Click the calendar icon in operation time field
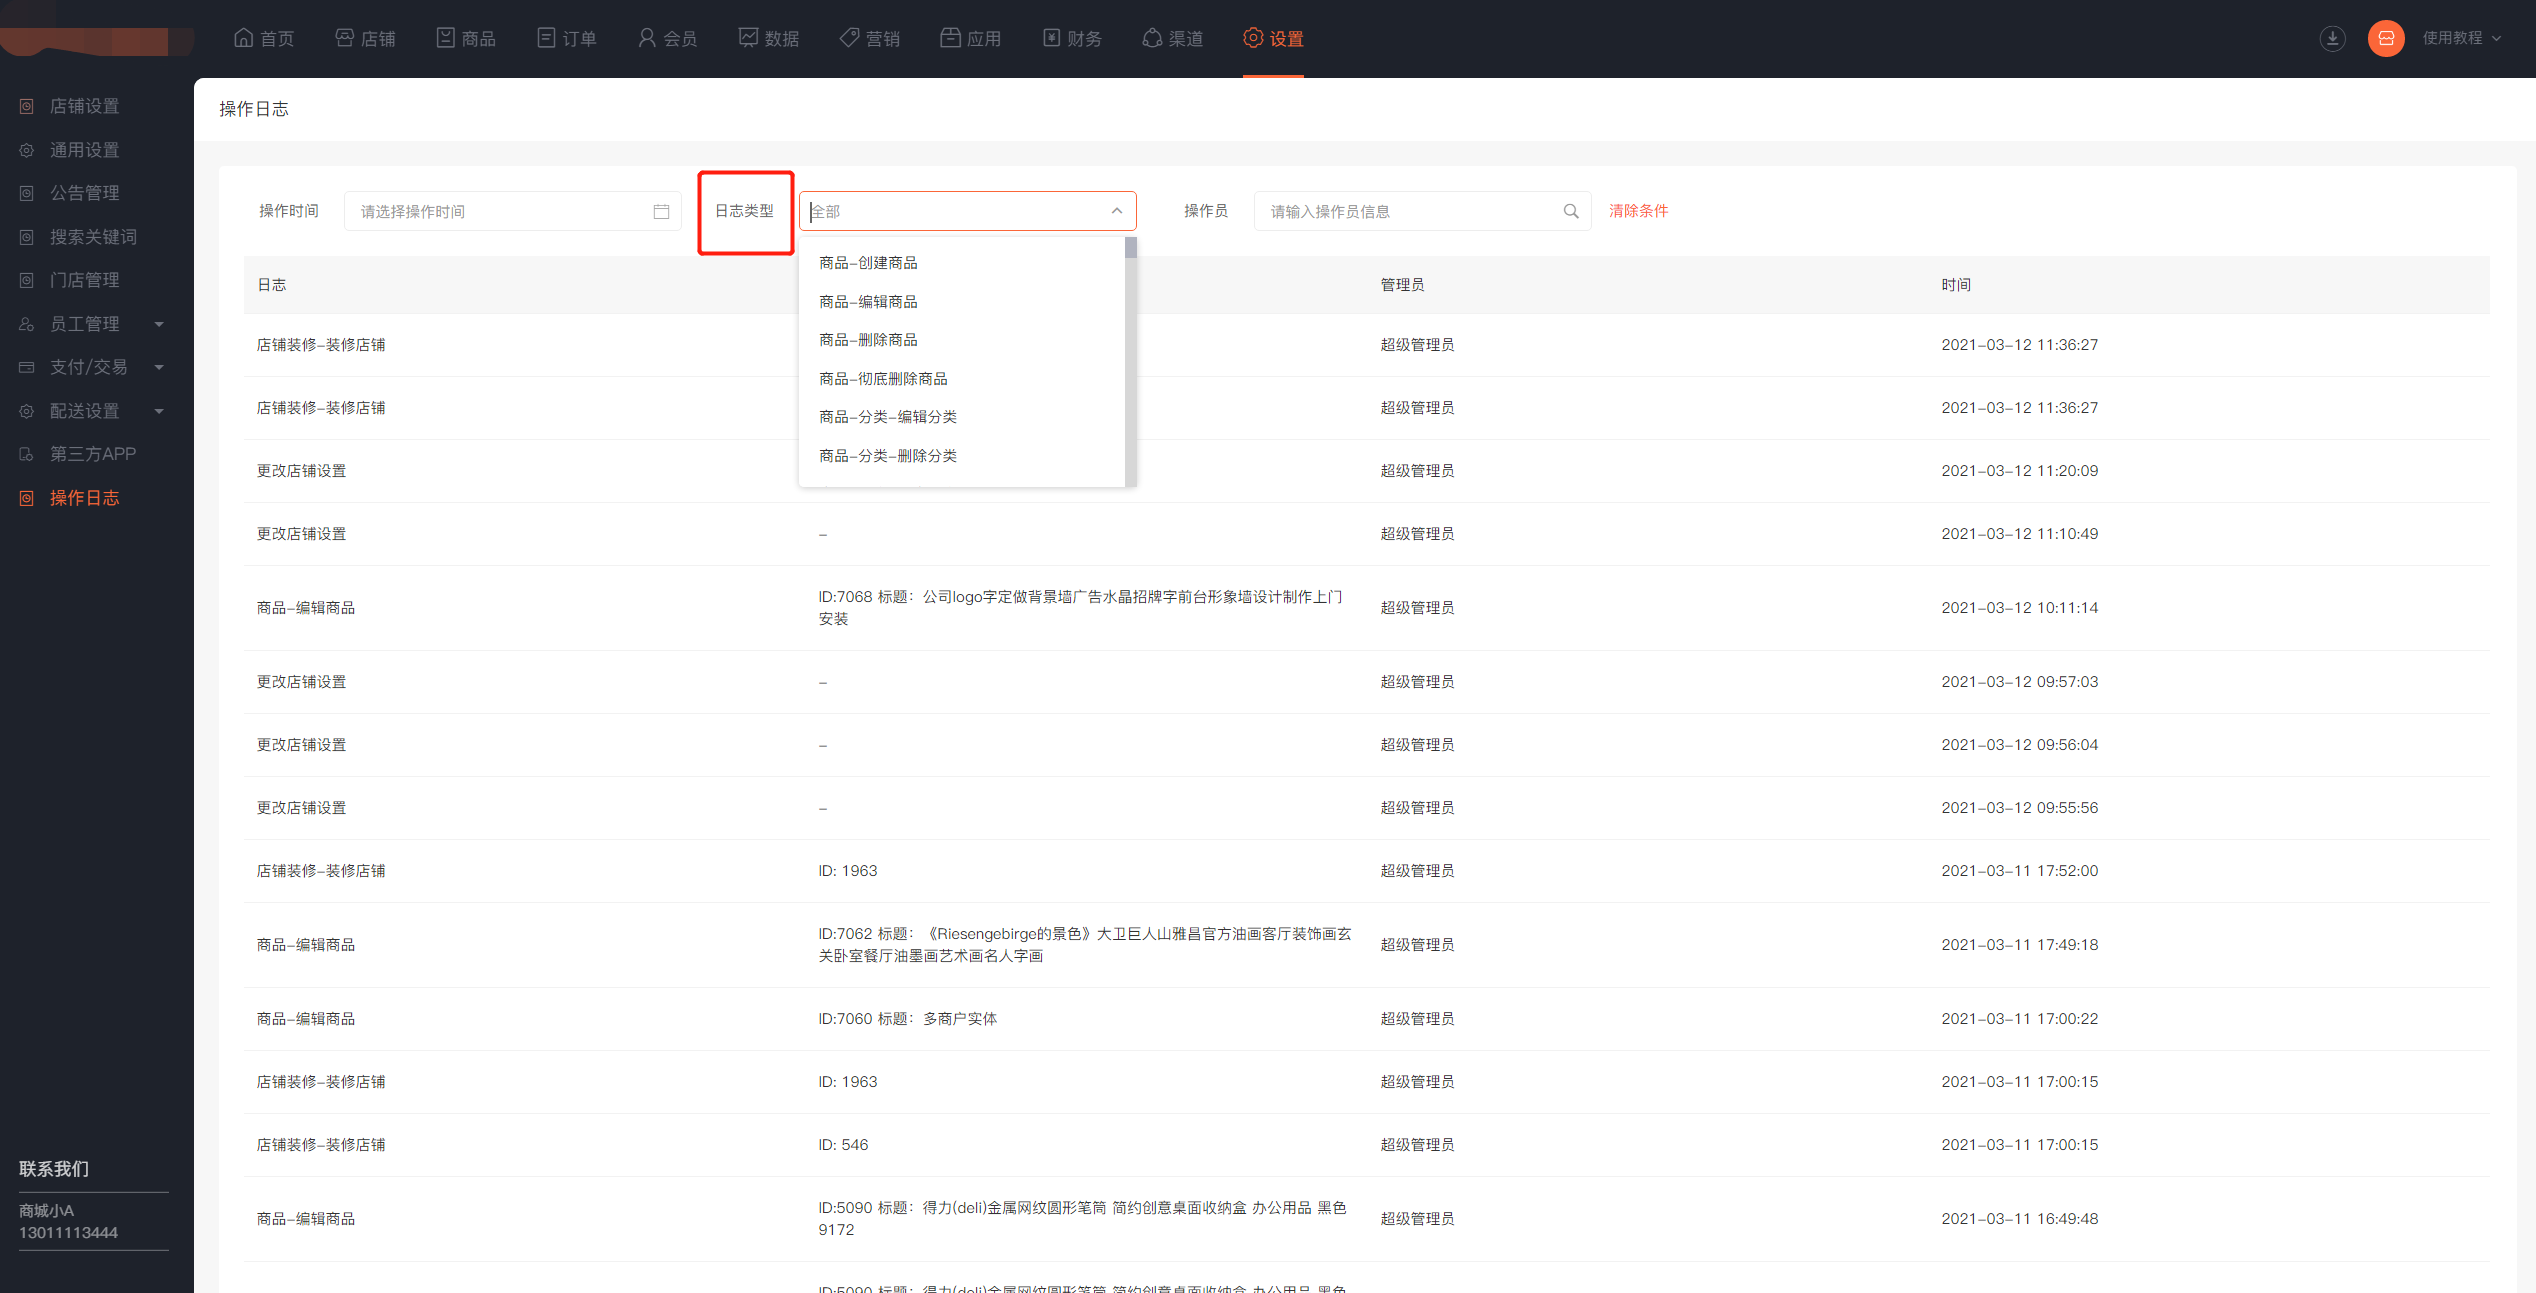2536x1293 pixels. tap(661, 211)
